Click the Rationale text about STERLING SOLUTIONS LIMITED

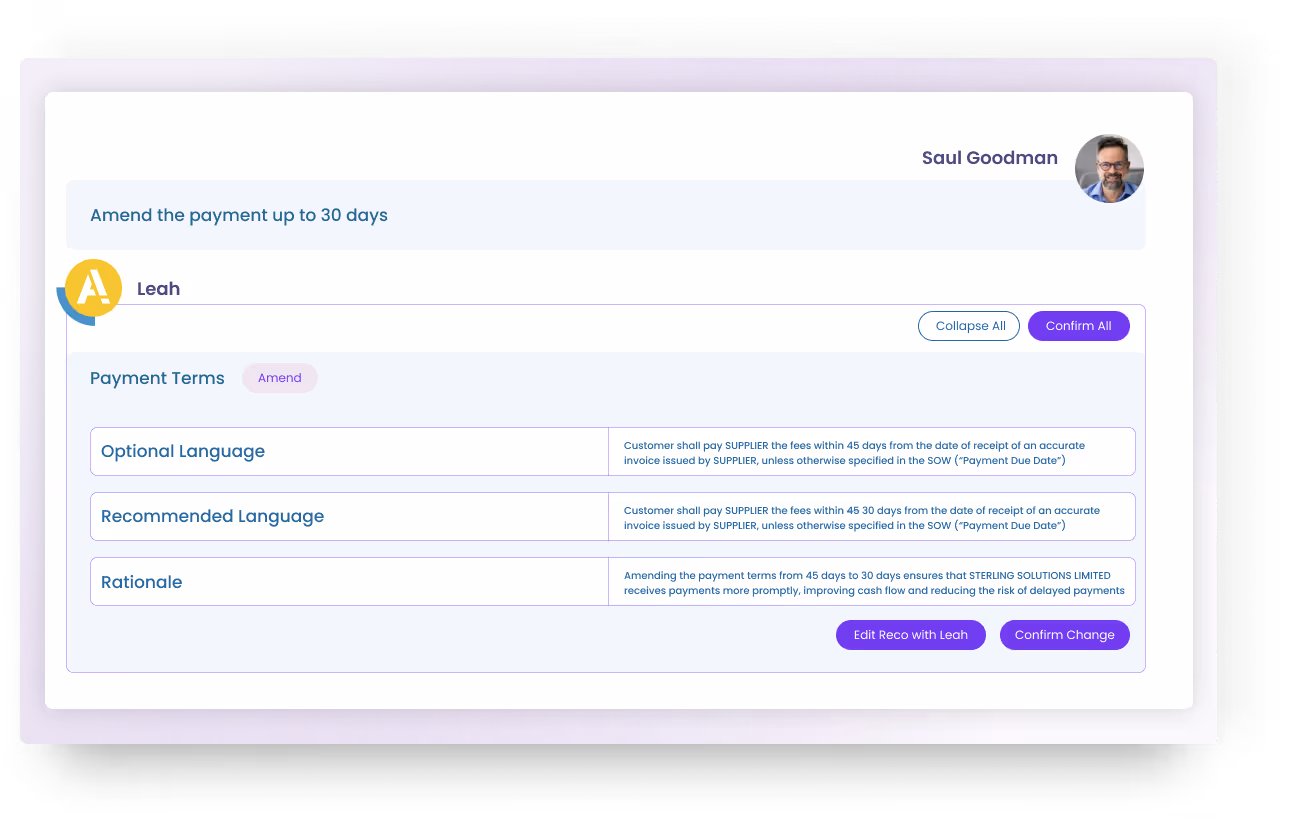click(x=873, y=582)
